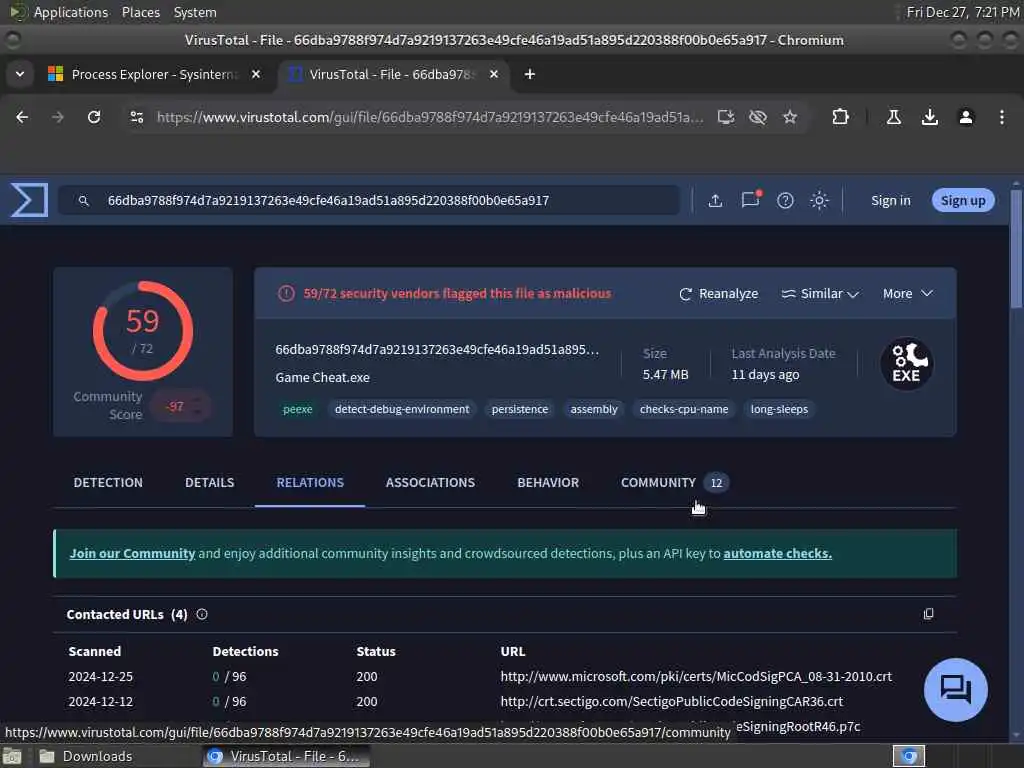Open the Places menu
The width and height of the screenshot is (1024, 768).
[140, 12]
